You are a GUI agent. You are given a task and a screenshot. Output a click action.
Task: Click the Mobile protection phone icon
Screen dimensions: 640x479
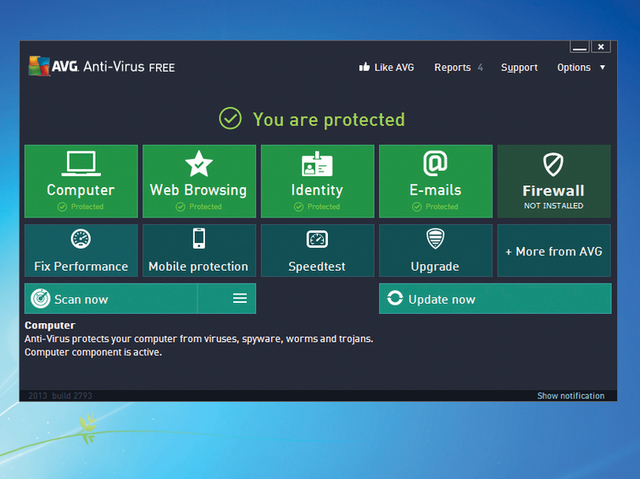click(199, 238)
